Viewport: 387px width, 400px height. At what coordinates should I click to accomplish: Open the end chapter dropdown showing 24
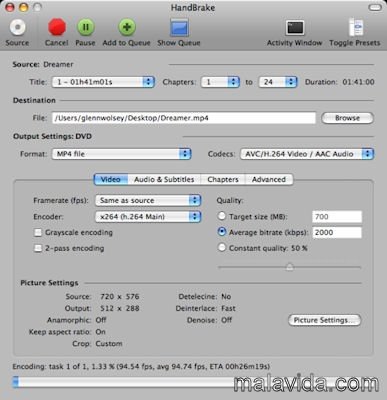point(278,82)
